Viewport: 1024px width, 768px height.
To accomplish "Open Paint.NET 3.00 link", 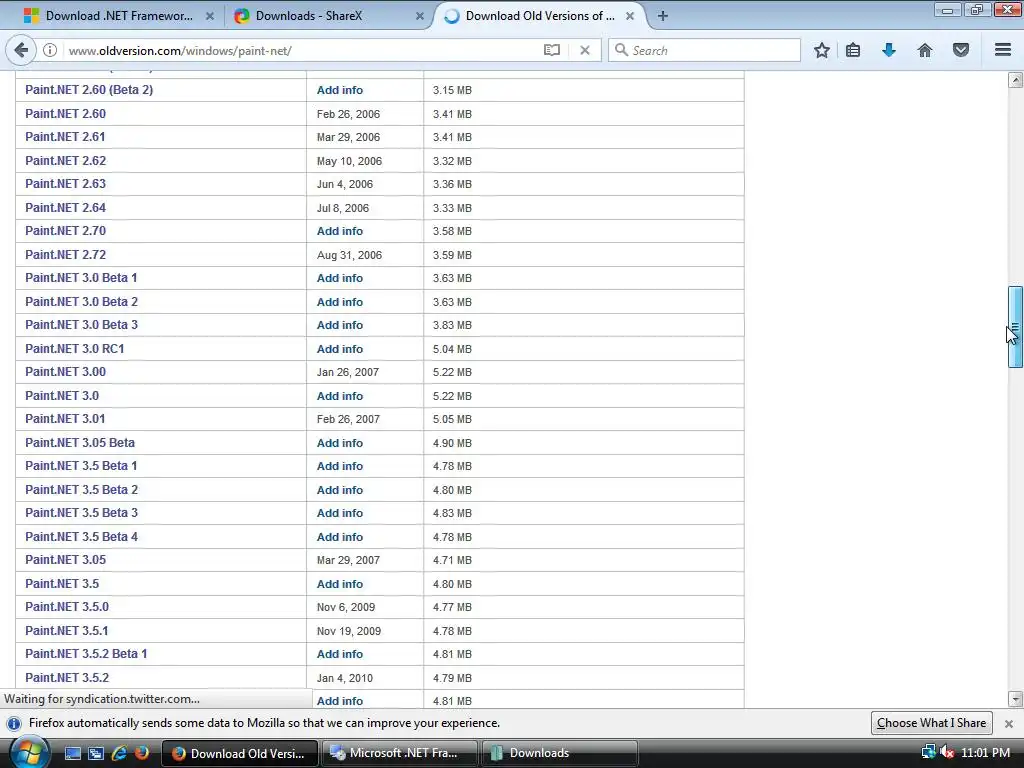I will pos(65,372).
